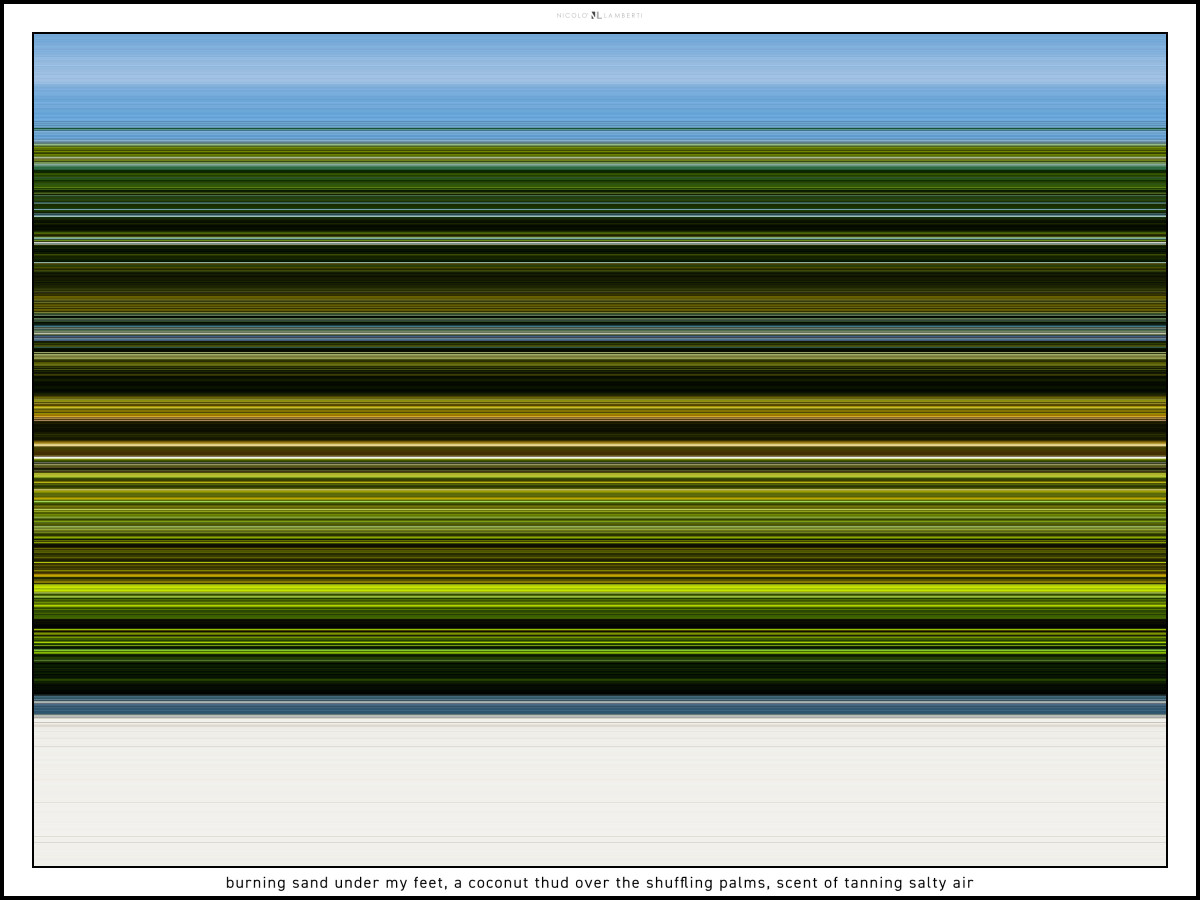This screenshot has height=900, width=1200.
Task: Click the orange-gold band in the artwork
Action: pos(600,408)
